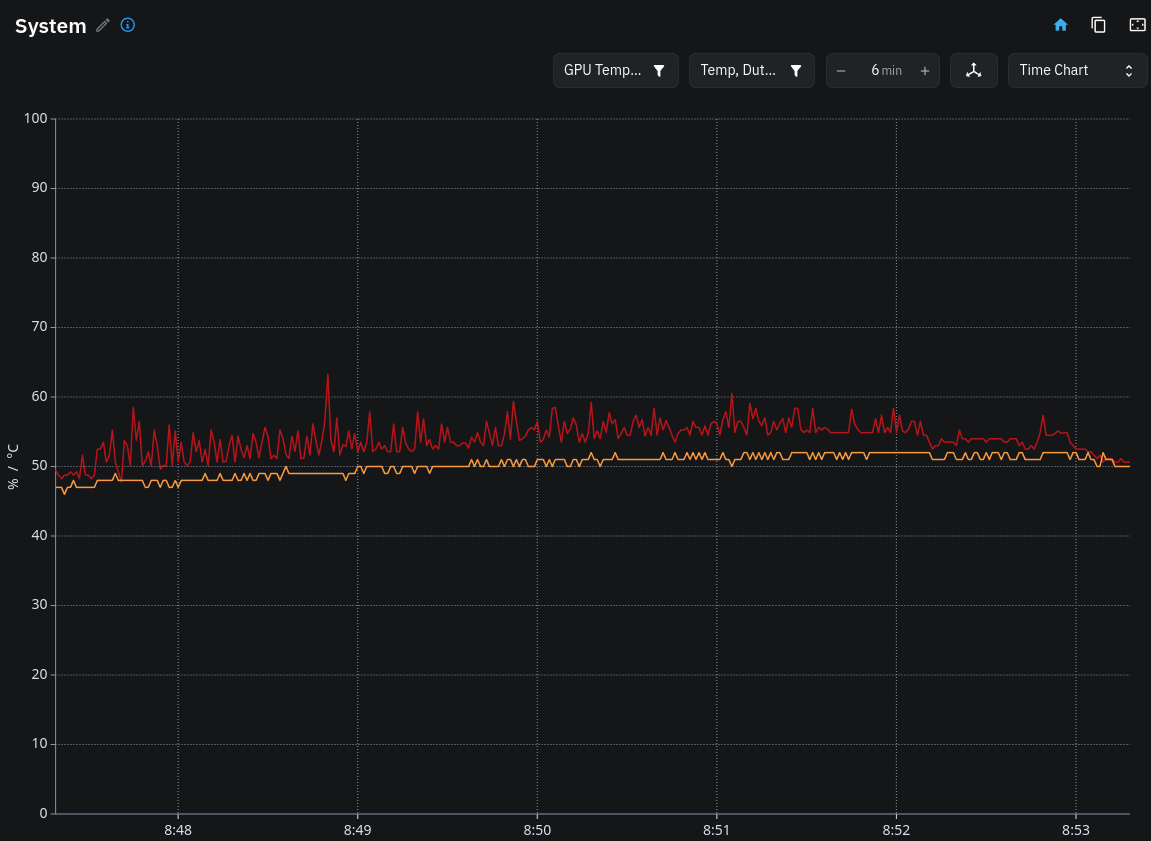Click the System dashboard title
Viewport: 1151px width, 841px height.
(51, 26)
